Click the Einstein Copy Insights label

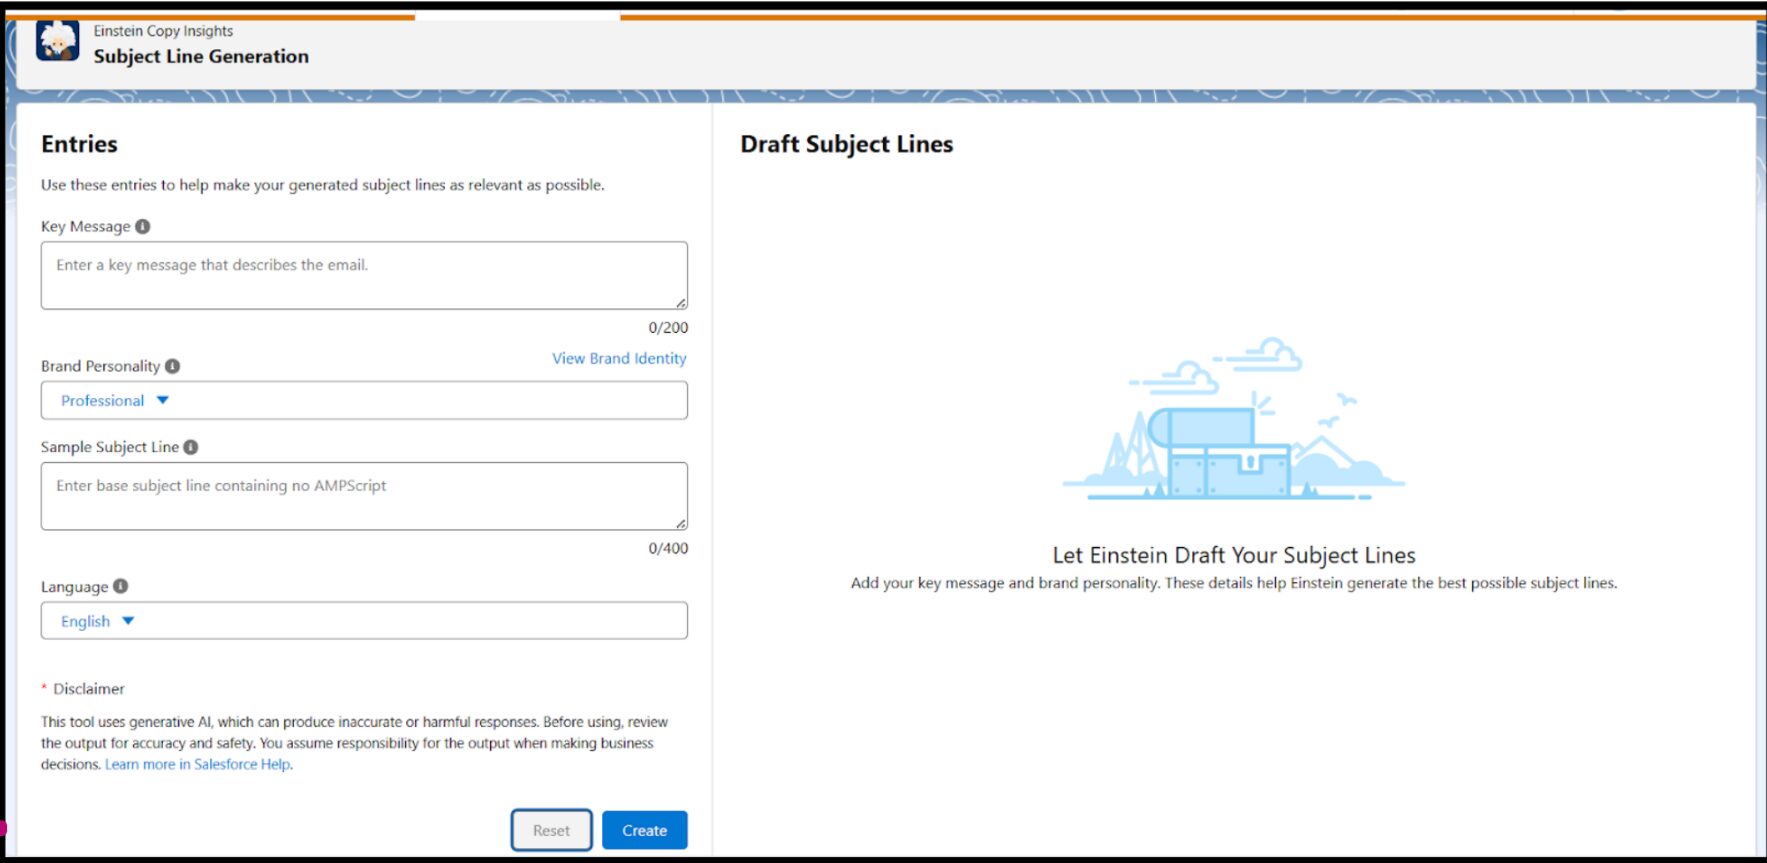(163, 31)
